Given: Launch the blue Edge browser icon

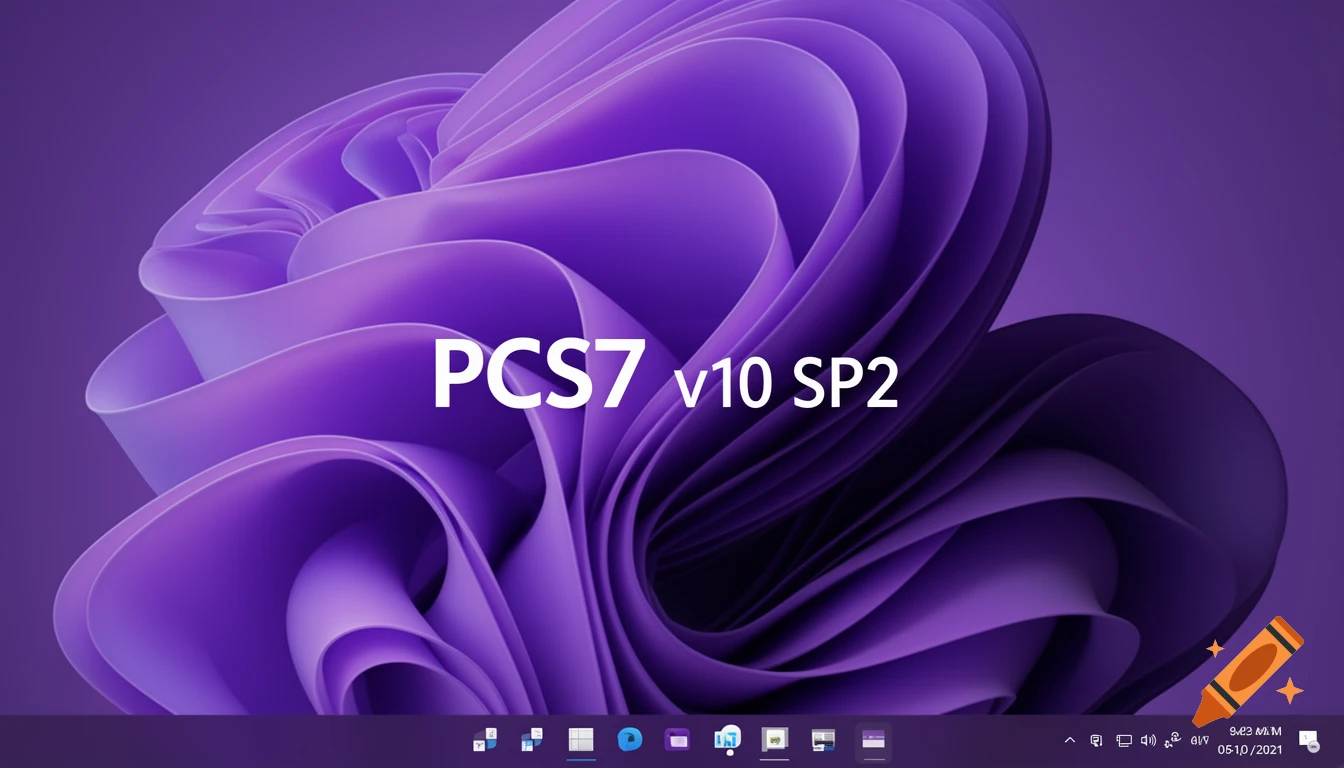Looking at the screenshot, I should point(629,740).
